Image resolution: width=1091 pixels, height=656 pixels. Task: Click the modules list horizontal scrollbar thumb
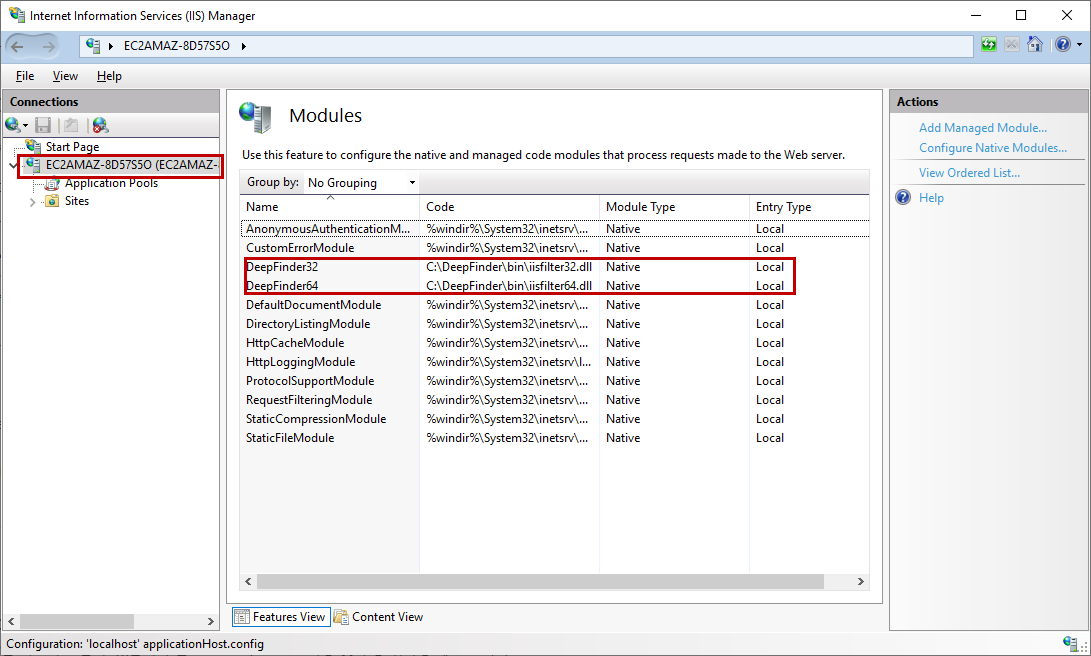[541, 582]
